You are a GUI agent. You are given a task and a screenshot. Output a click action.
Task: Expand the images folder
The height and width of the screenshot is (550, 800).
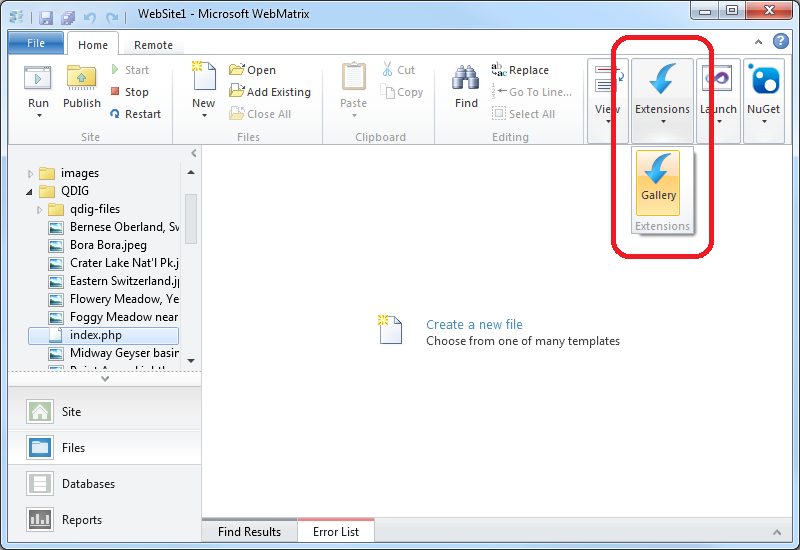[31, 174]
